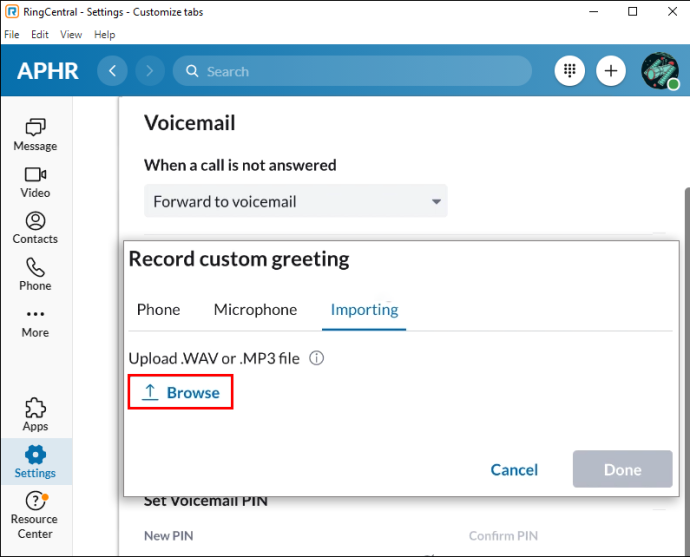Open the dial pad icon
Image resolution: width=690 pixels, height=557 pixels.
pyautogui.click(x=569, y=71)
